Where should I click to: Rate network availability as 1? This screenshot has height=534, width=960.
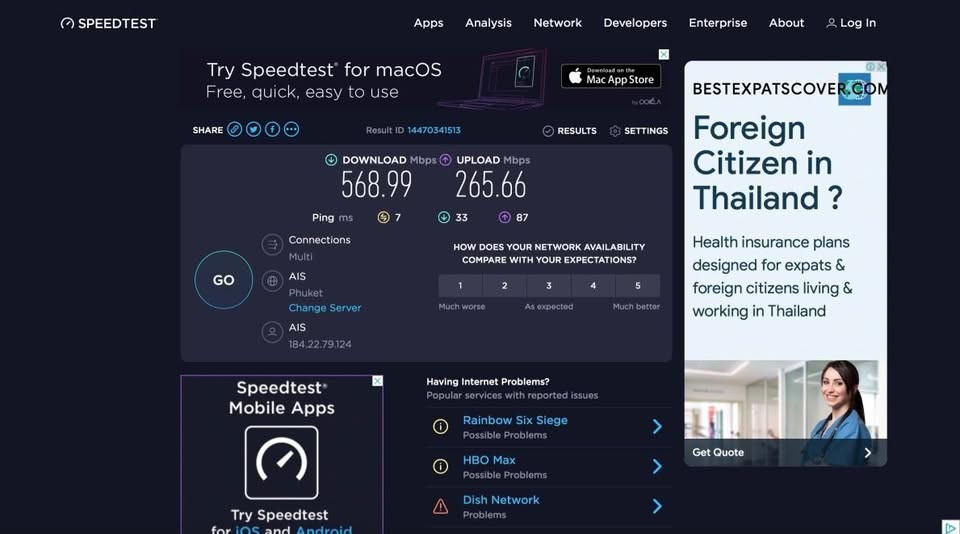coord(460,286)
